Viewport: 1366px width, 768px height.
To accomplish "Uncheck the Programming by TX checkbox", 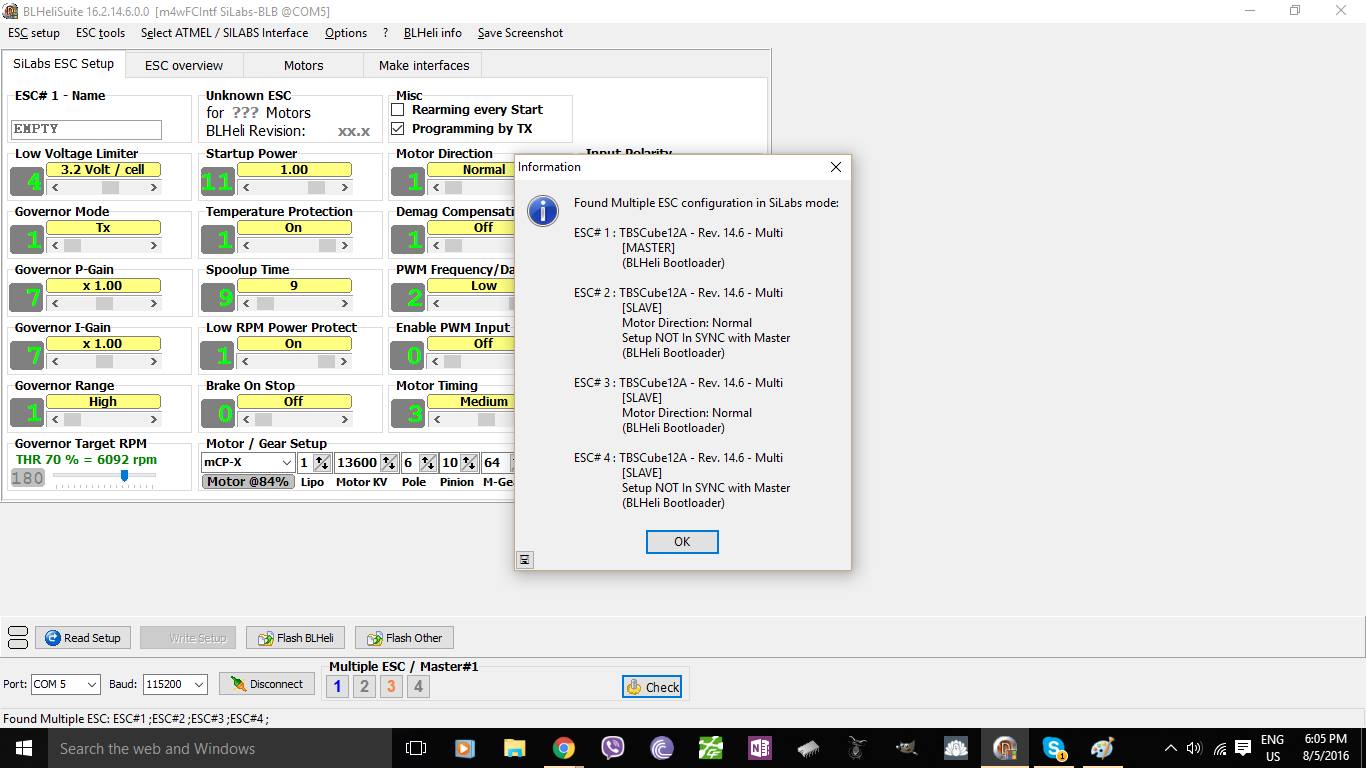I will click(398, 129).
